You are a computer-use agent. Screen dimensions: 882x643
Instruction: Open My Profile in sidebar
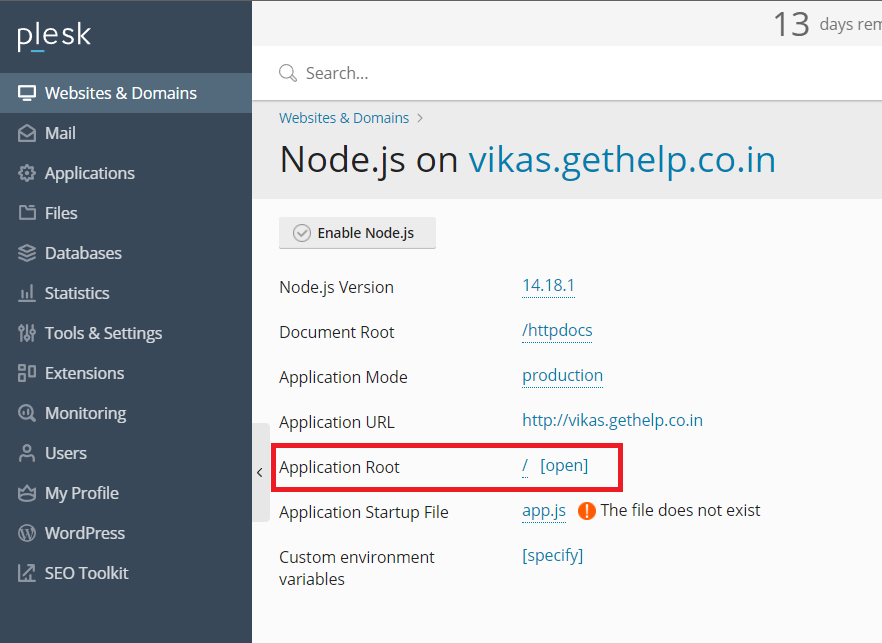(126, 493)
